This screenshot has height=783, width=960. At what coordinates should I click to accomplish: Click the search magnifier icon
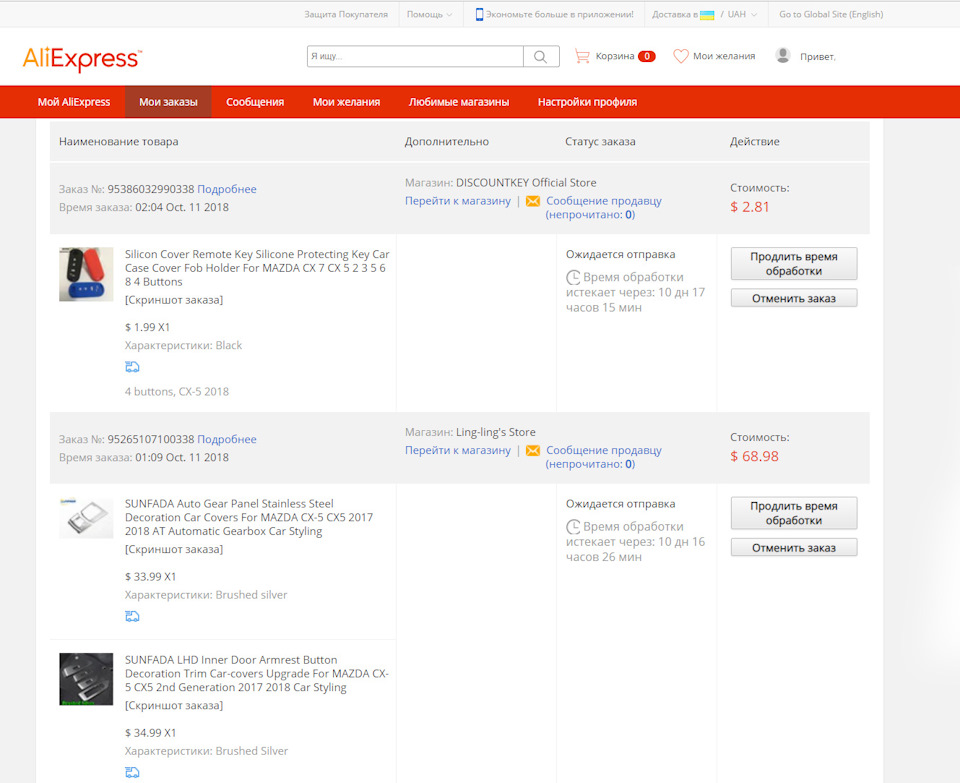(x=541, y=56)
